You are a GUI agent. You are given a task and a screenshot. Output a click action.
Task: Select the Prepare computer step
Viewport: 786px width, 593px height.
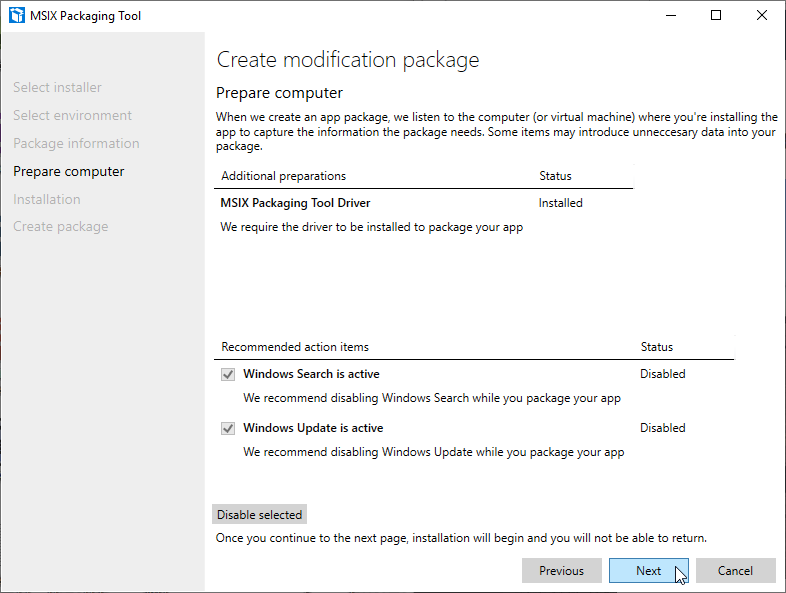pyautogui.click(x=69, y=172)
